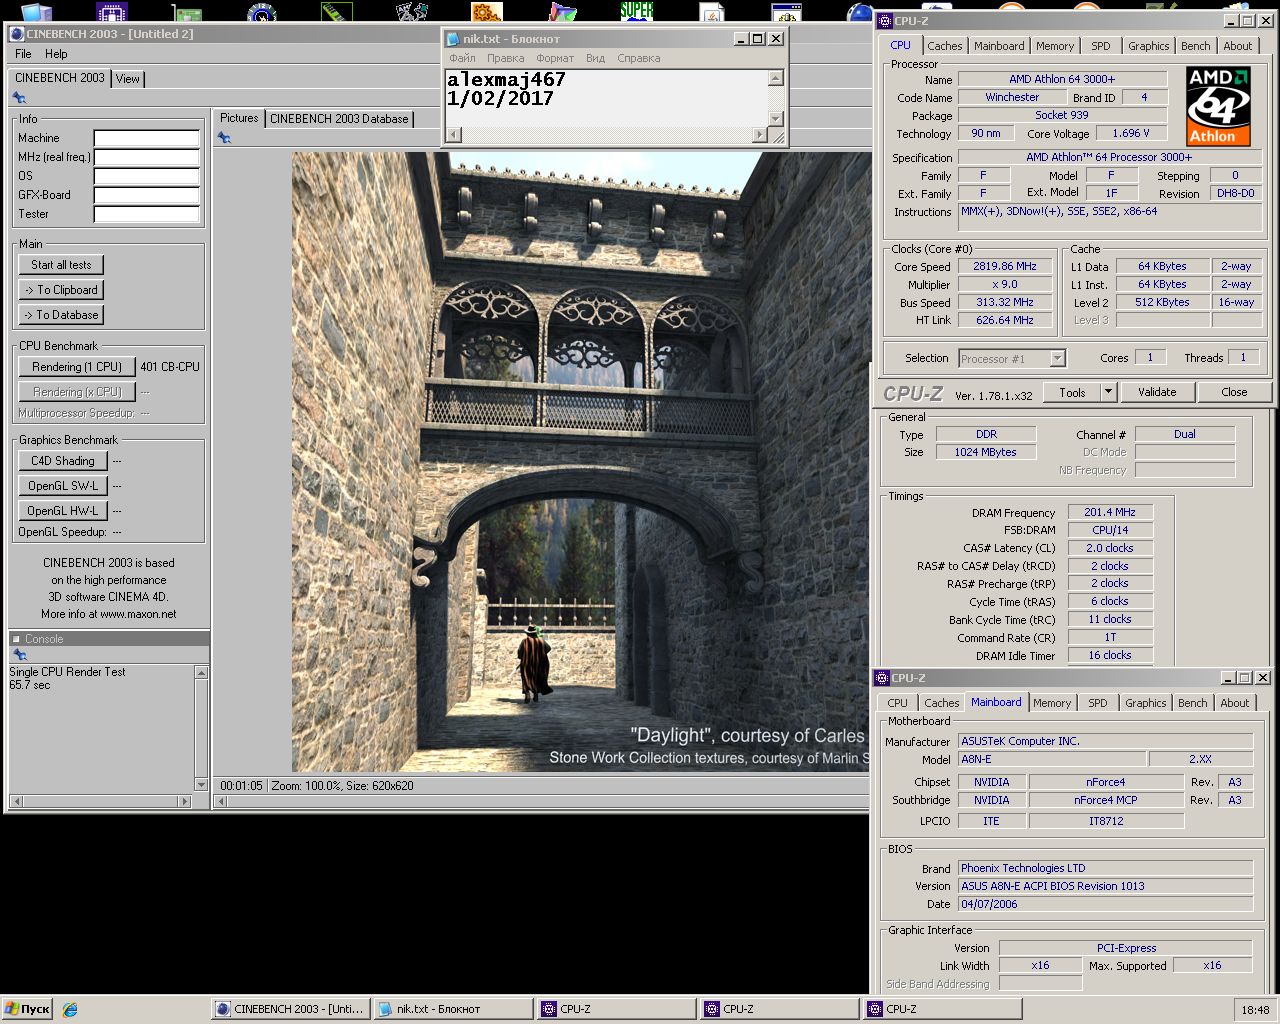Viewport: 1280px width, 1024px height.
Task: Click the alexmaj467 text in Notepad
Action: 506,80
